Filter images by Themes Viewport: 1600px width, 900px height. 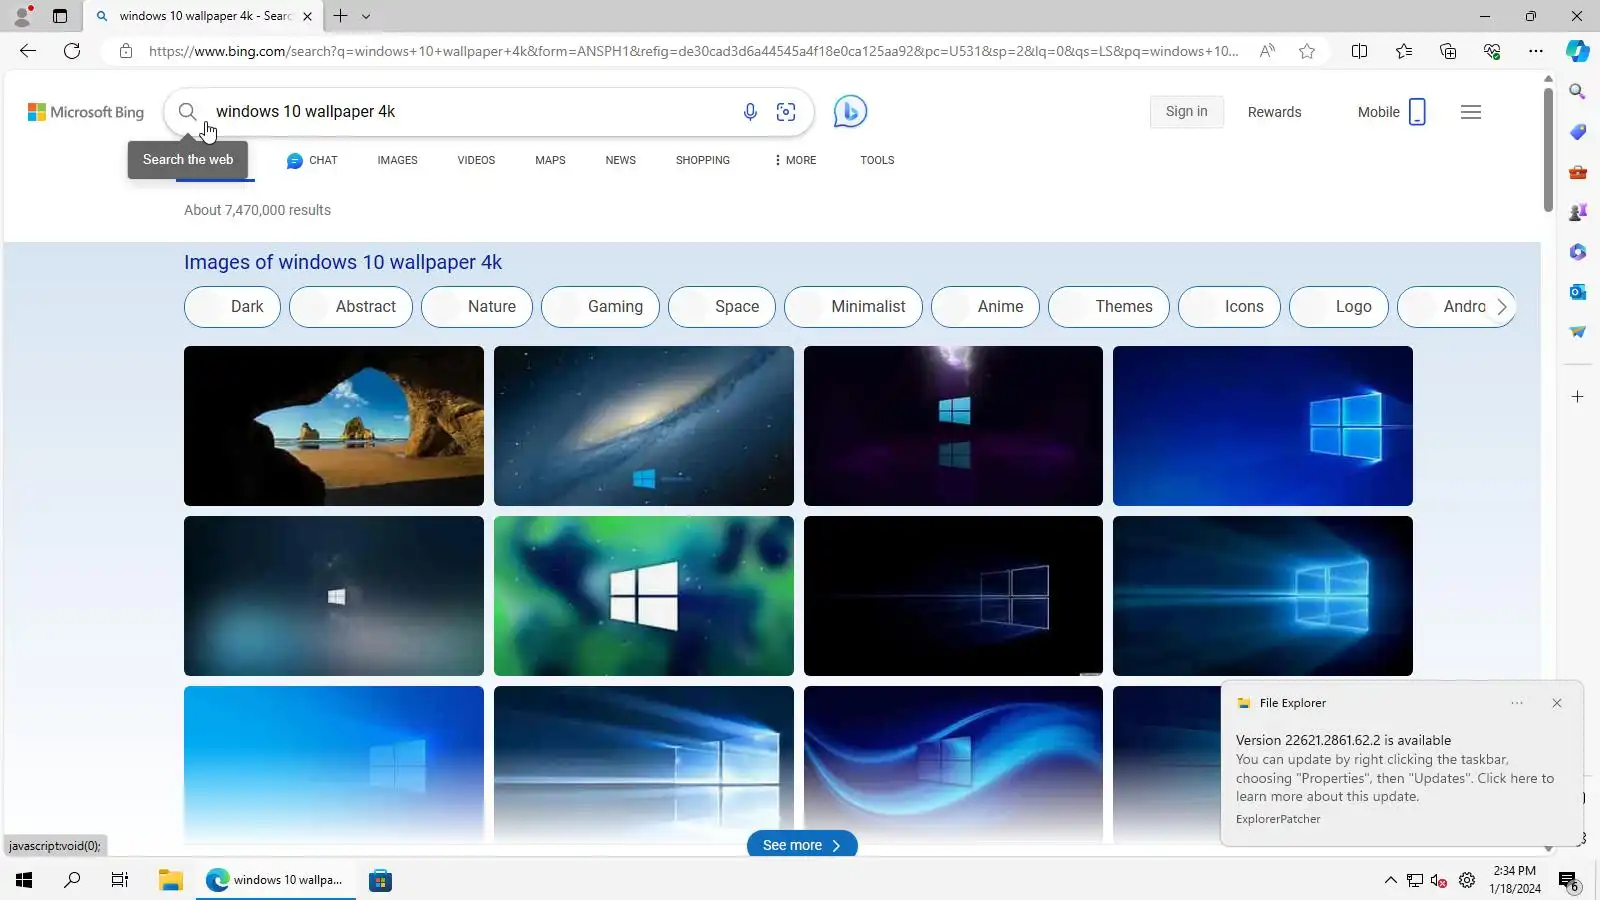(x=1109, y=307)
